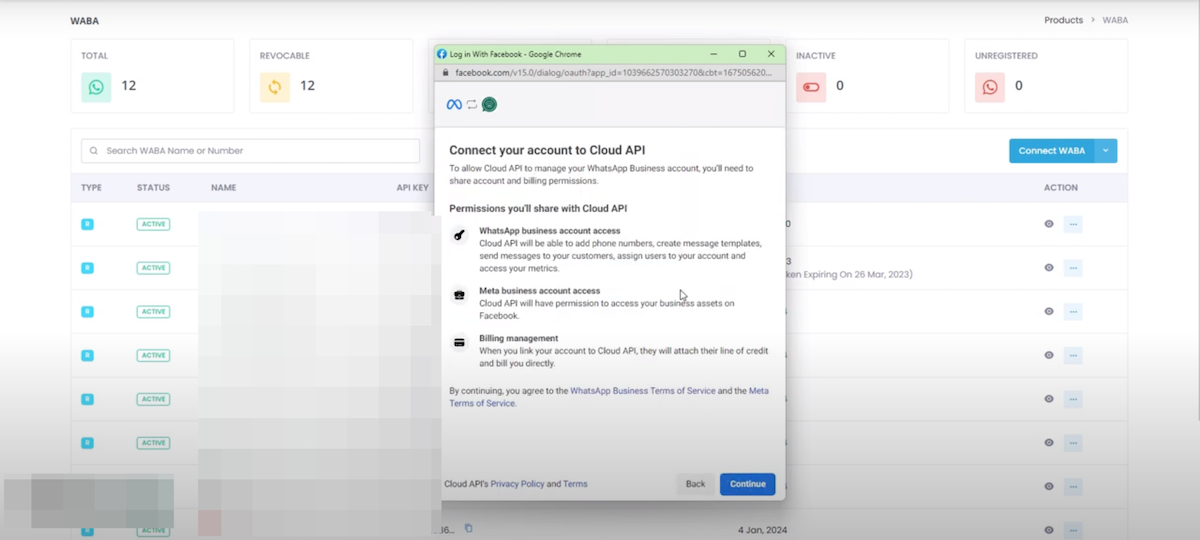
Task: Click the red toggle icon in INACTIVE card
Action: pyautogui.click(x=811, y=87)
